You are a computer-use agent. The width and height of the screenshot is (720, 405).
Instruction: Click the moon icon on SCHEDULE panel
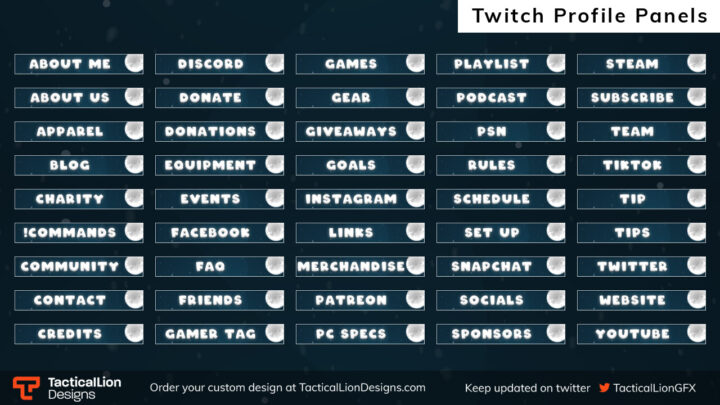[x=556, y=198]
